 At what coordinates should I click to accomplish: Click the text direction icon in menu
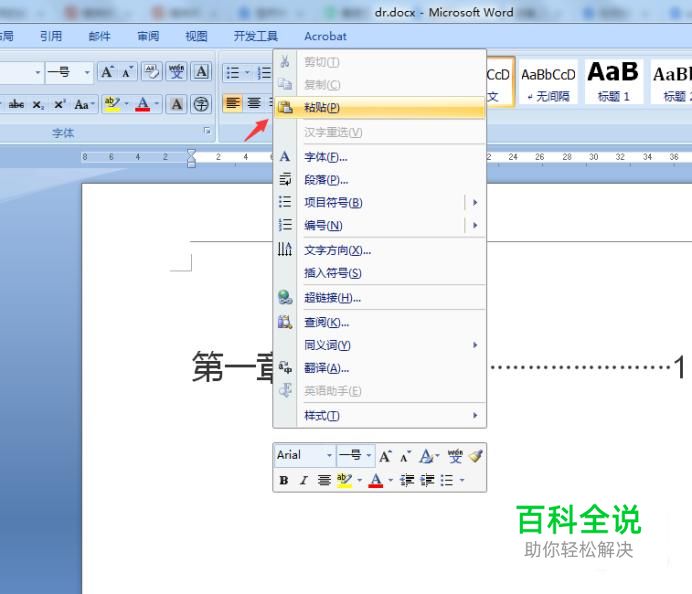click(285, 250)
